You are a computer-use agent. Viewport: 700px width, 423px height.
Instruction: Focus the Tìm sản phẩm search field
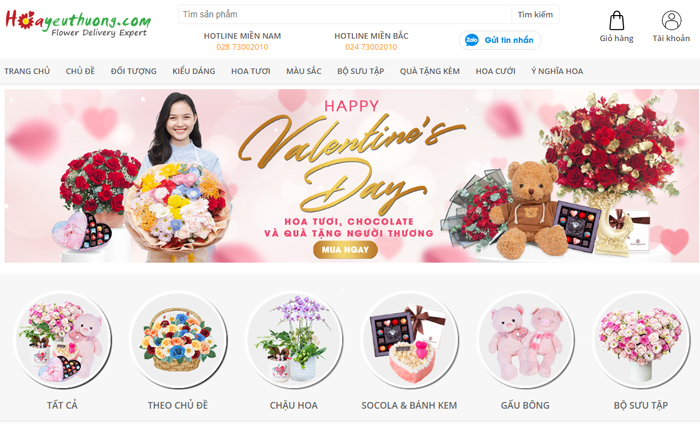(x=345, y=14)
